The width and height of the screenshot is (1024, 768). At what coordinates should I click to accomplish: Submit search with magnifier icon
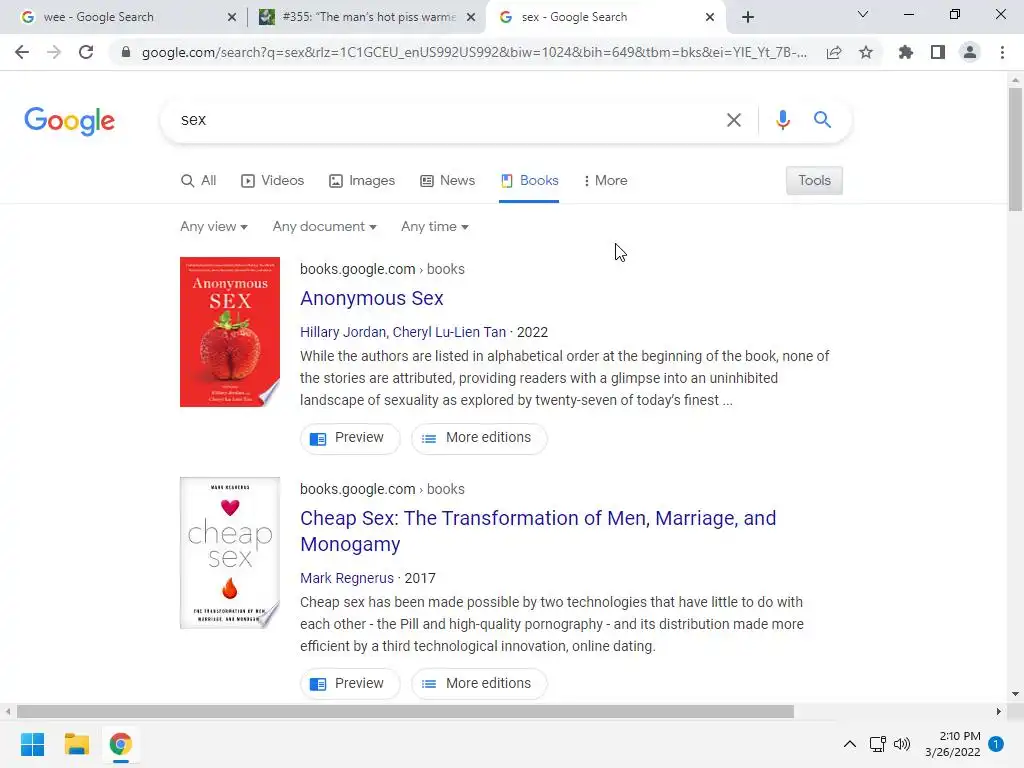(822, 120)
